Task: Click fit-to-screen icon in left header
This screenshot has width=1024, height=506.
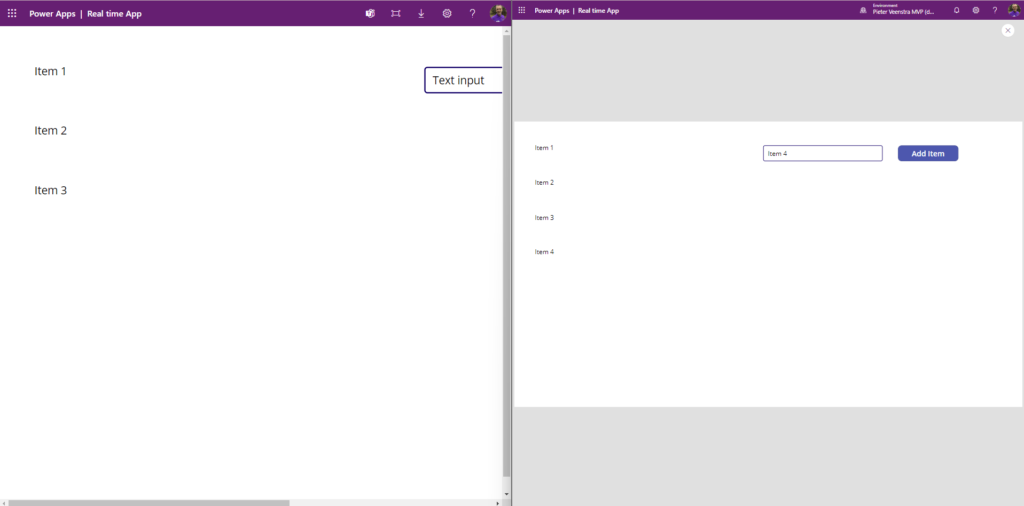Action: coord(395,13)
